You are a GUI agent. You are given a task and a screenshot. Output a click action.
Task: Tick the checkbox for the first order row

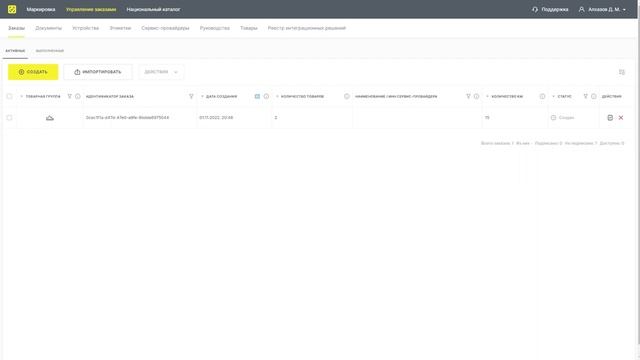pyautogui.click(x=9, y=118)
